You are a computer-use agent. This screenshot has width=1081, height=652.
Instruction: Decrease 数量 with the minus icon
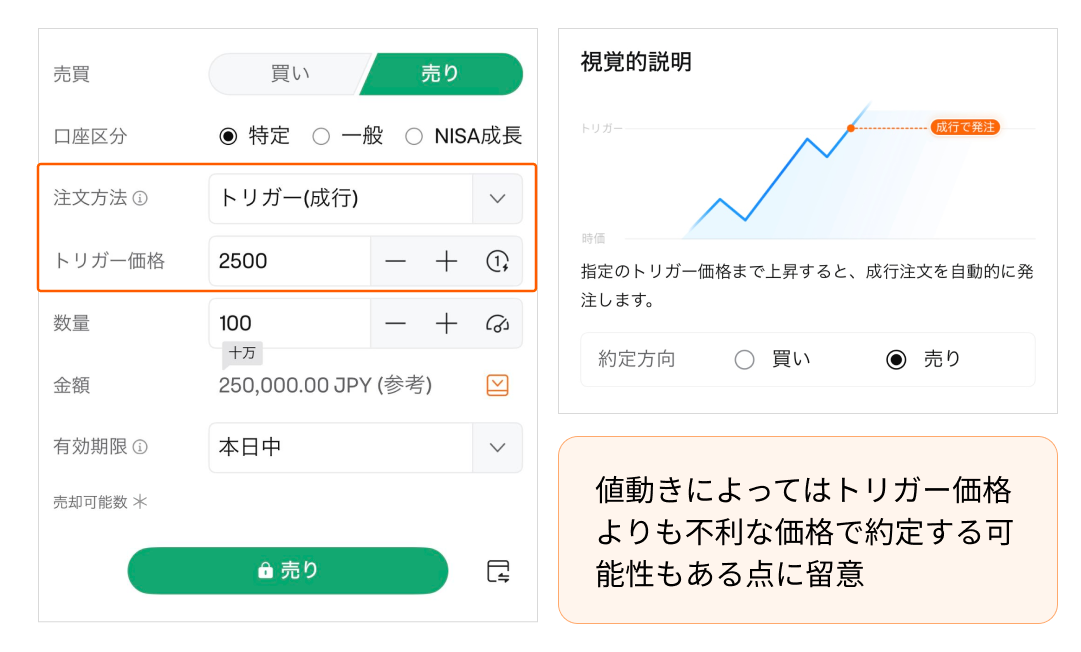click(396, 323)
